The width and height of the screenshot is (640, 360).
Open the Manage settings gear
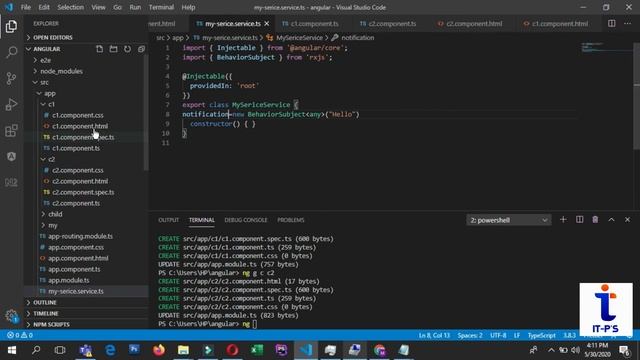tap(11, 316)
